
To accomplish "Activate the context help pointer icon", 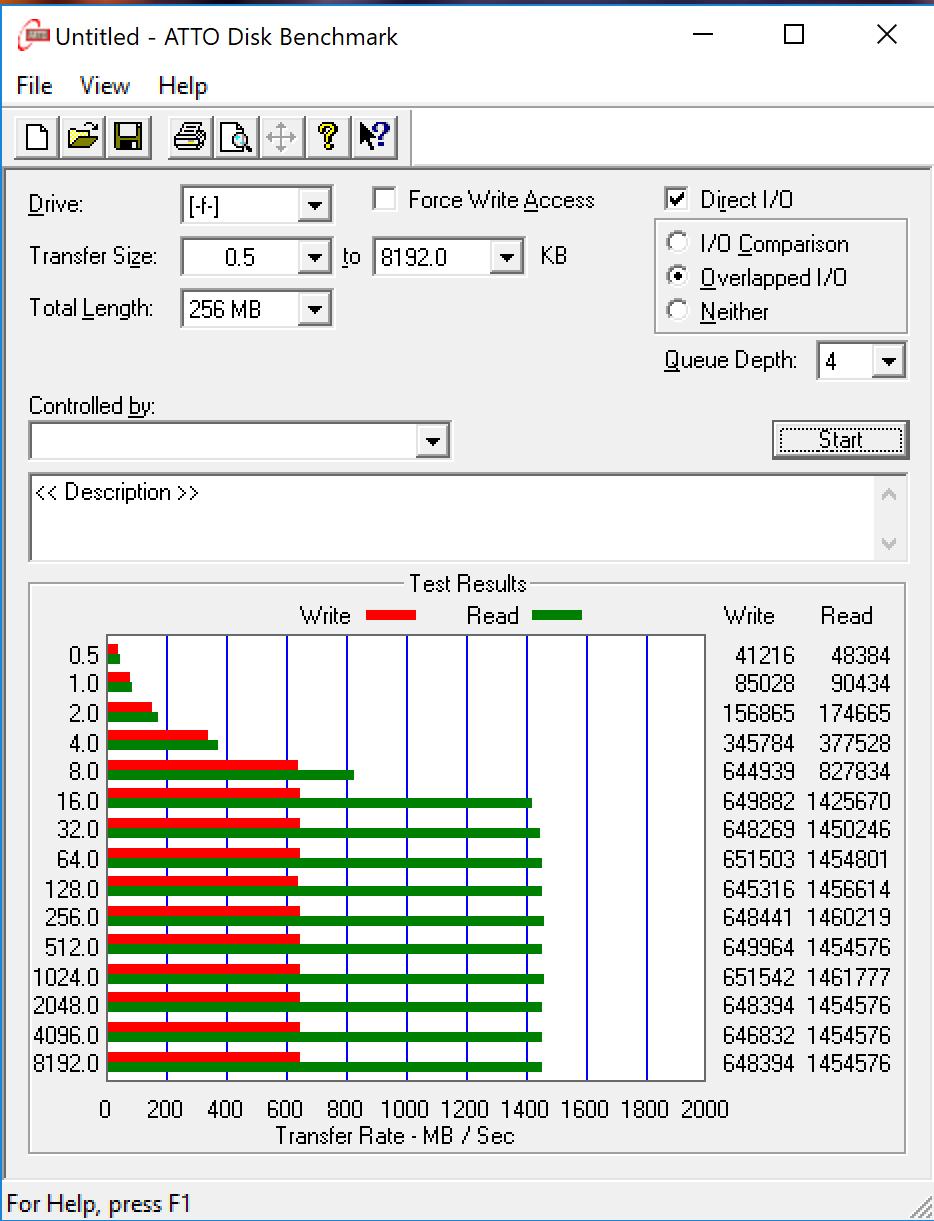I will click(x=374, y=136).
